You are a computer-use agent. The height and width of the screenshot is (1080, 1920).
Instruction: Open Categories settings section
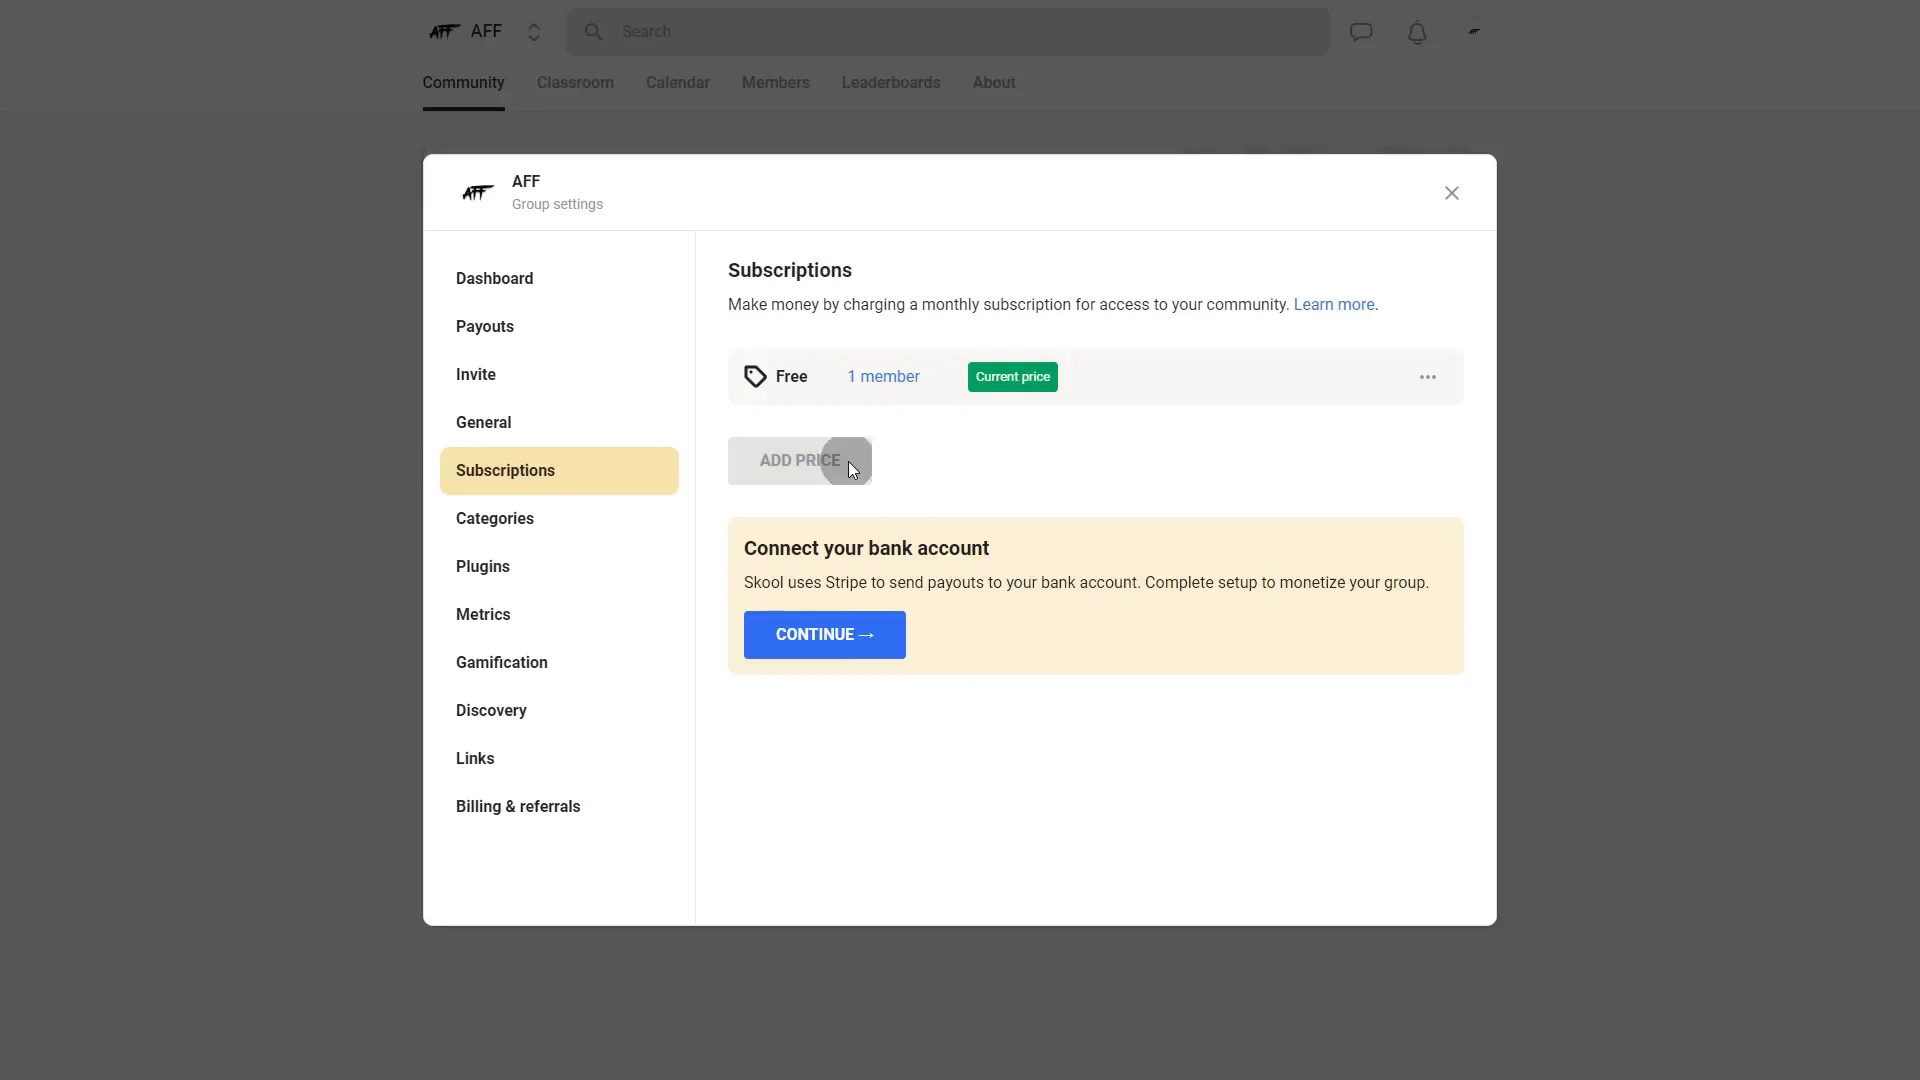point(559,519)
